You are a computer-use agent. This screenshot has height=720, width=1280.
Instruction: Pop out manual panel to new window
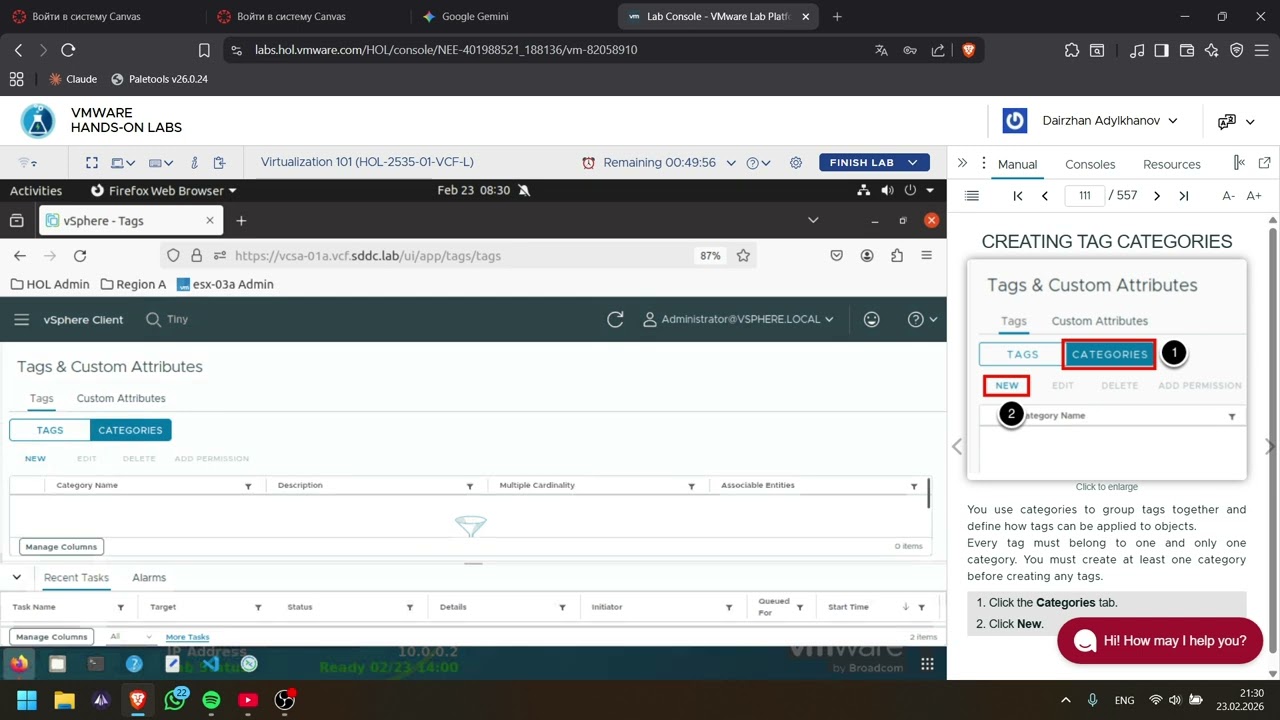pos(1265,163)
